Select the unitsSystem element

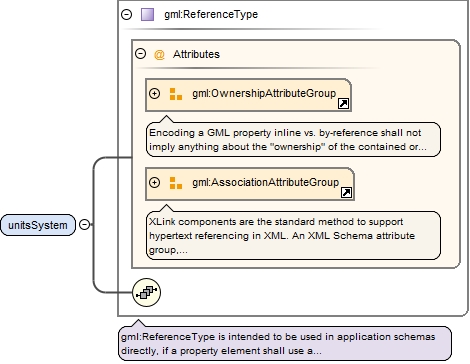[38, 225]
